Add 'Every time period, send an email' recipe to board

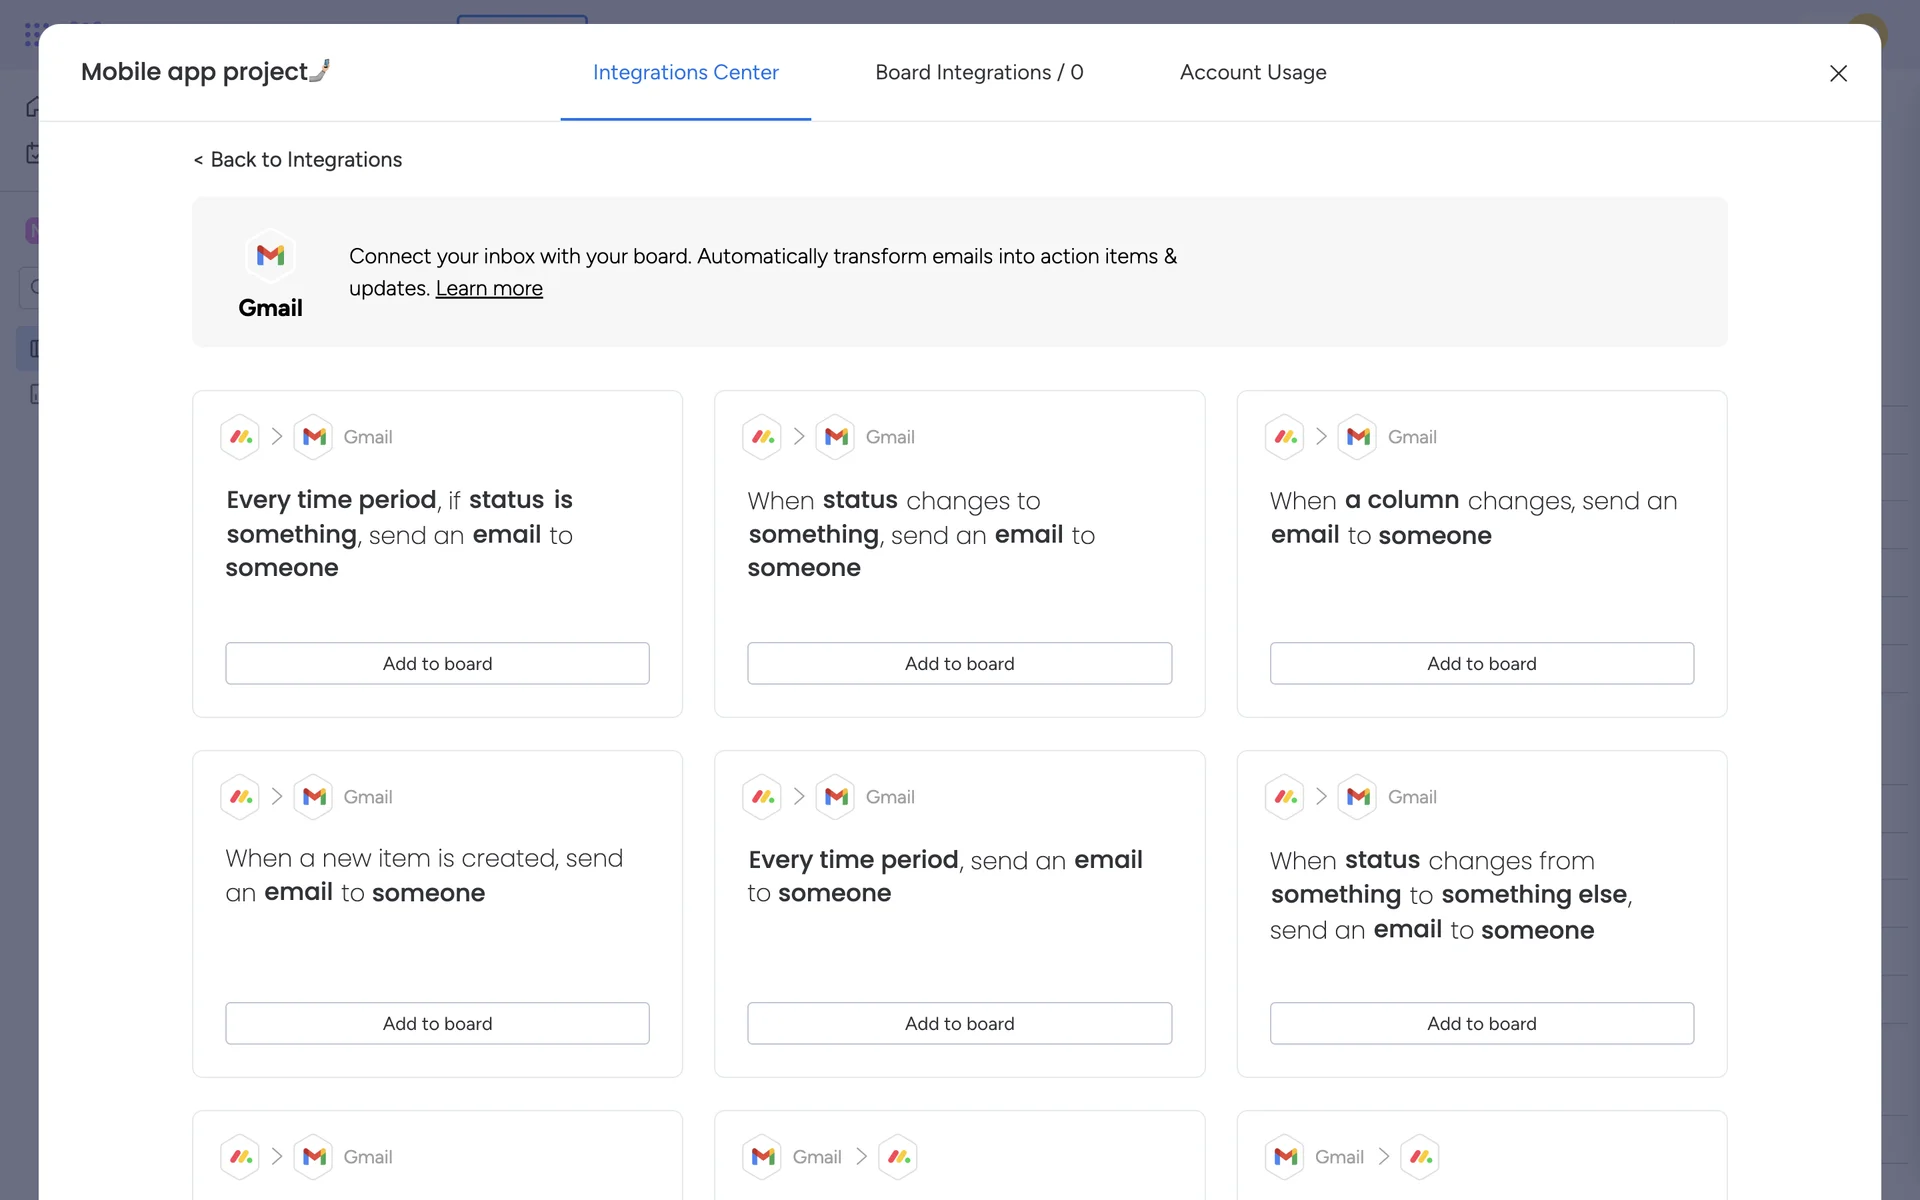point(959,1023)
